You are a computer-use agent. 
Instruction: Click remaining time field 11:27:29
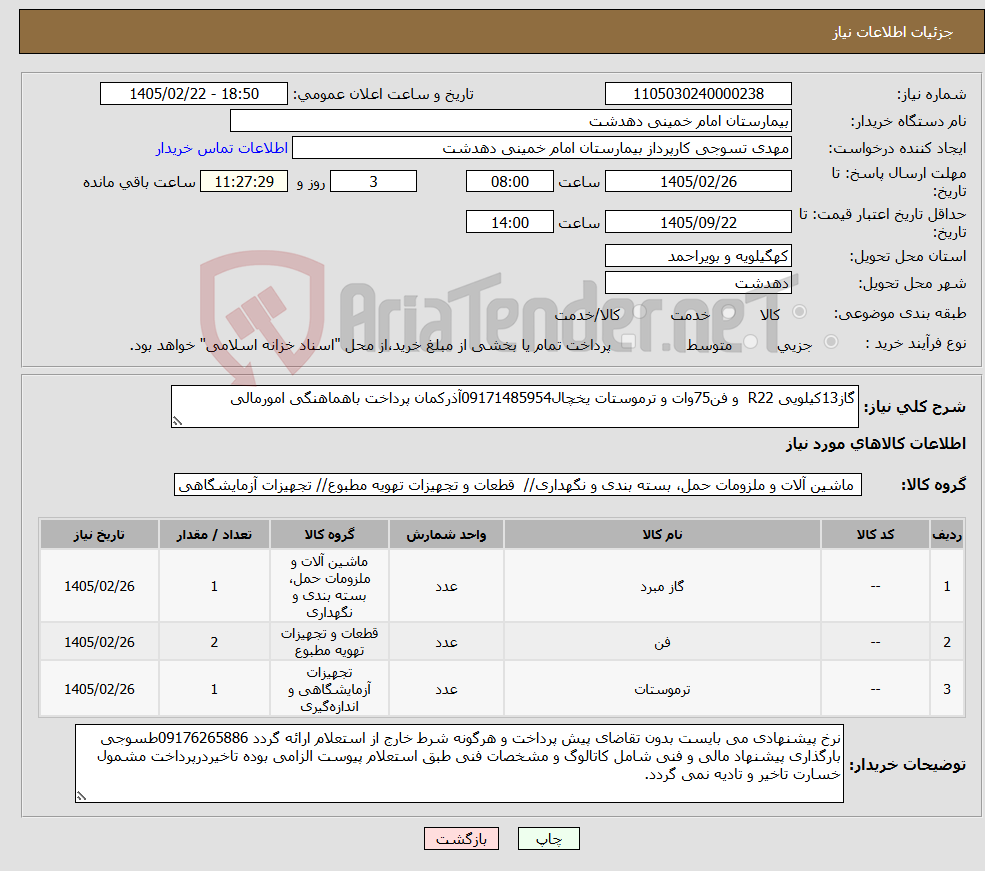coord(244,181)
